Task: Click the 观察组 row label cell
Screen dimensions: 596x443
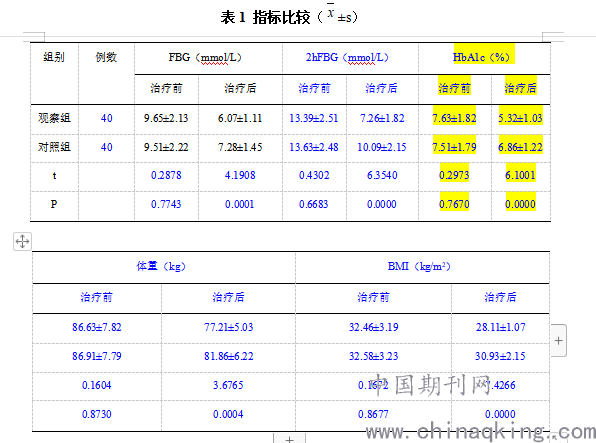Action: pos(54,118)
